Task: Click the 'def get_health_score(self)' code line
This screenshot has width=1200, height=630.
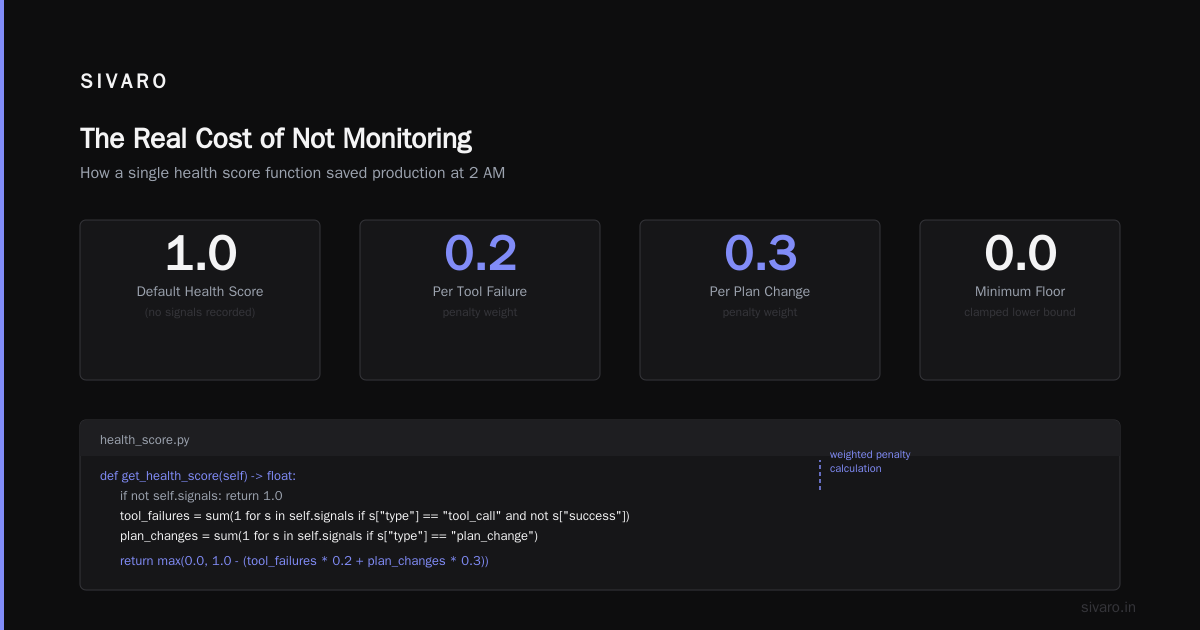Action: (x=198, y=476)
